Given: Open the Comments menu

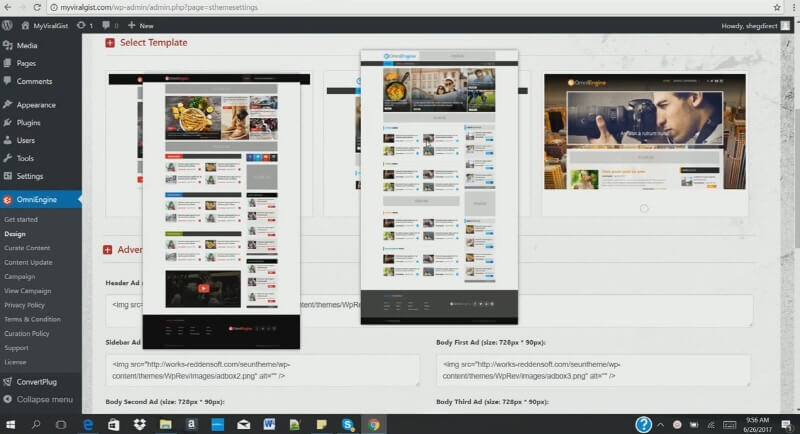Looking at the screenshot, I should click(x=34, y=81).
